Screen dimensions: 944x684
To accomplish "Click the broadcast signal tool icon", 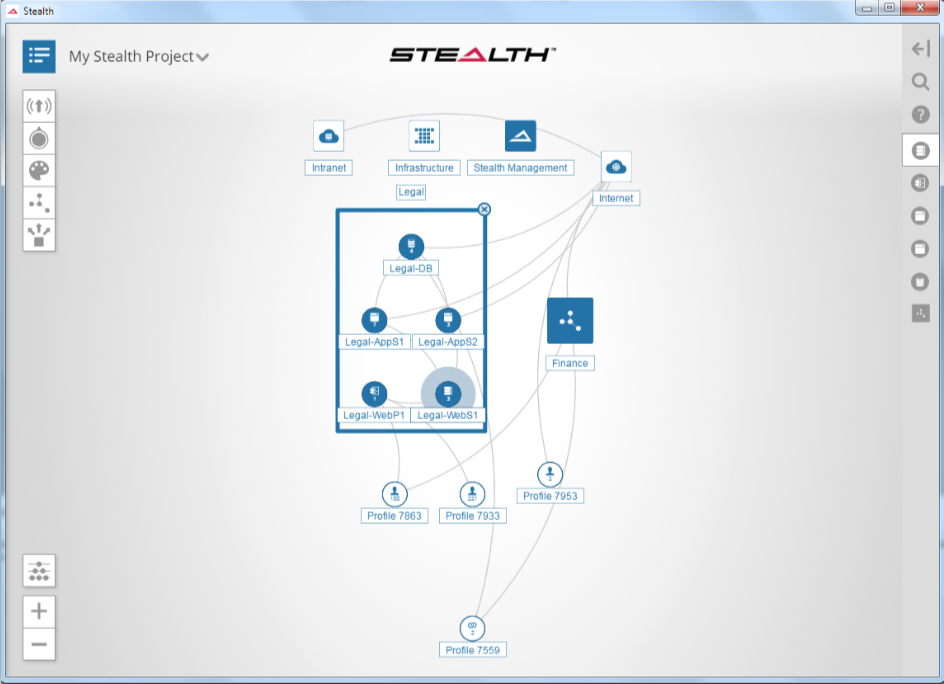I will (39, 106).
